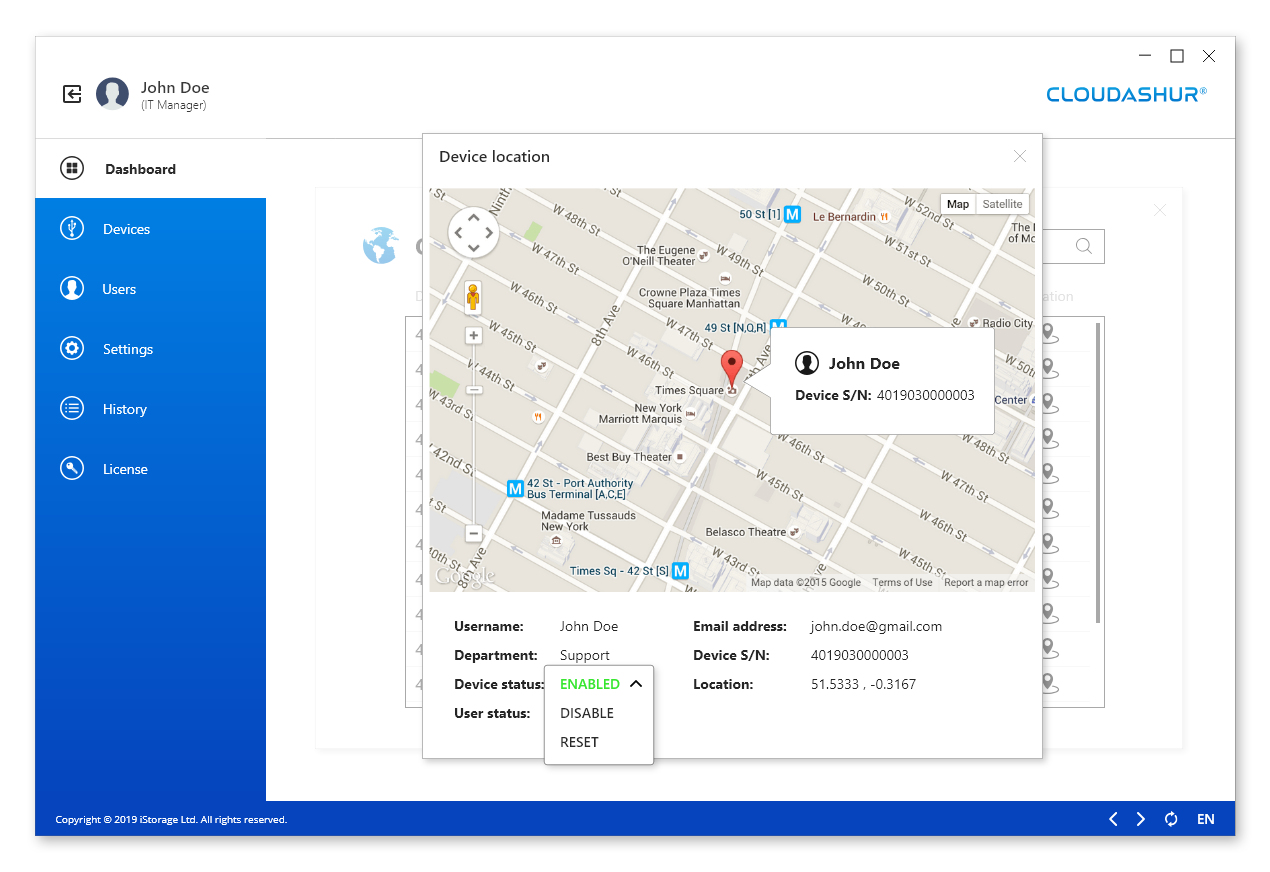Click the refresh icon in footer
This screenshot has width=1270, height=872.
[x=1171, y=819]
